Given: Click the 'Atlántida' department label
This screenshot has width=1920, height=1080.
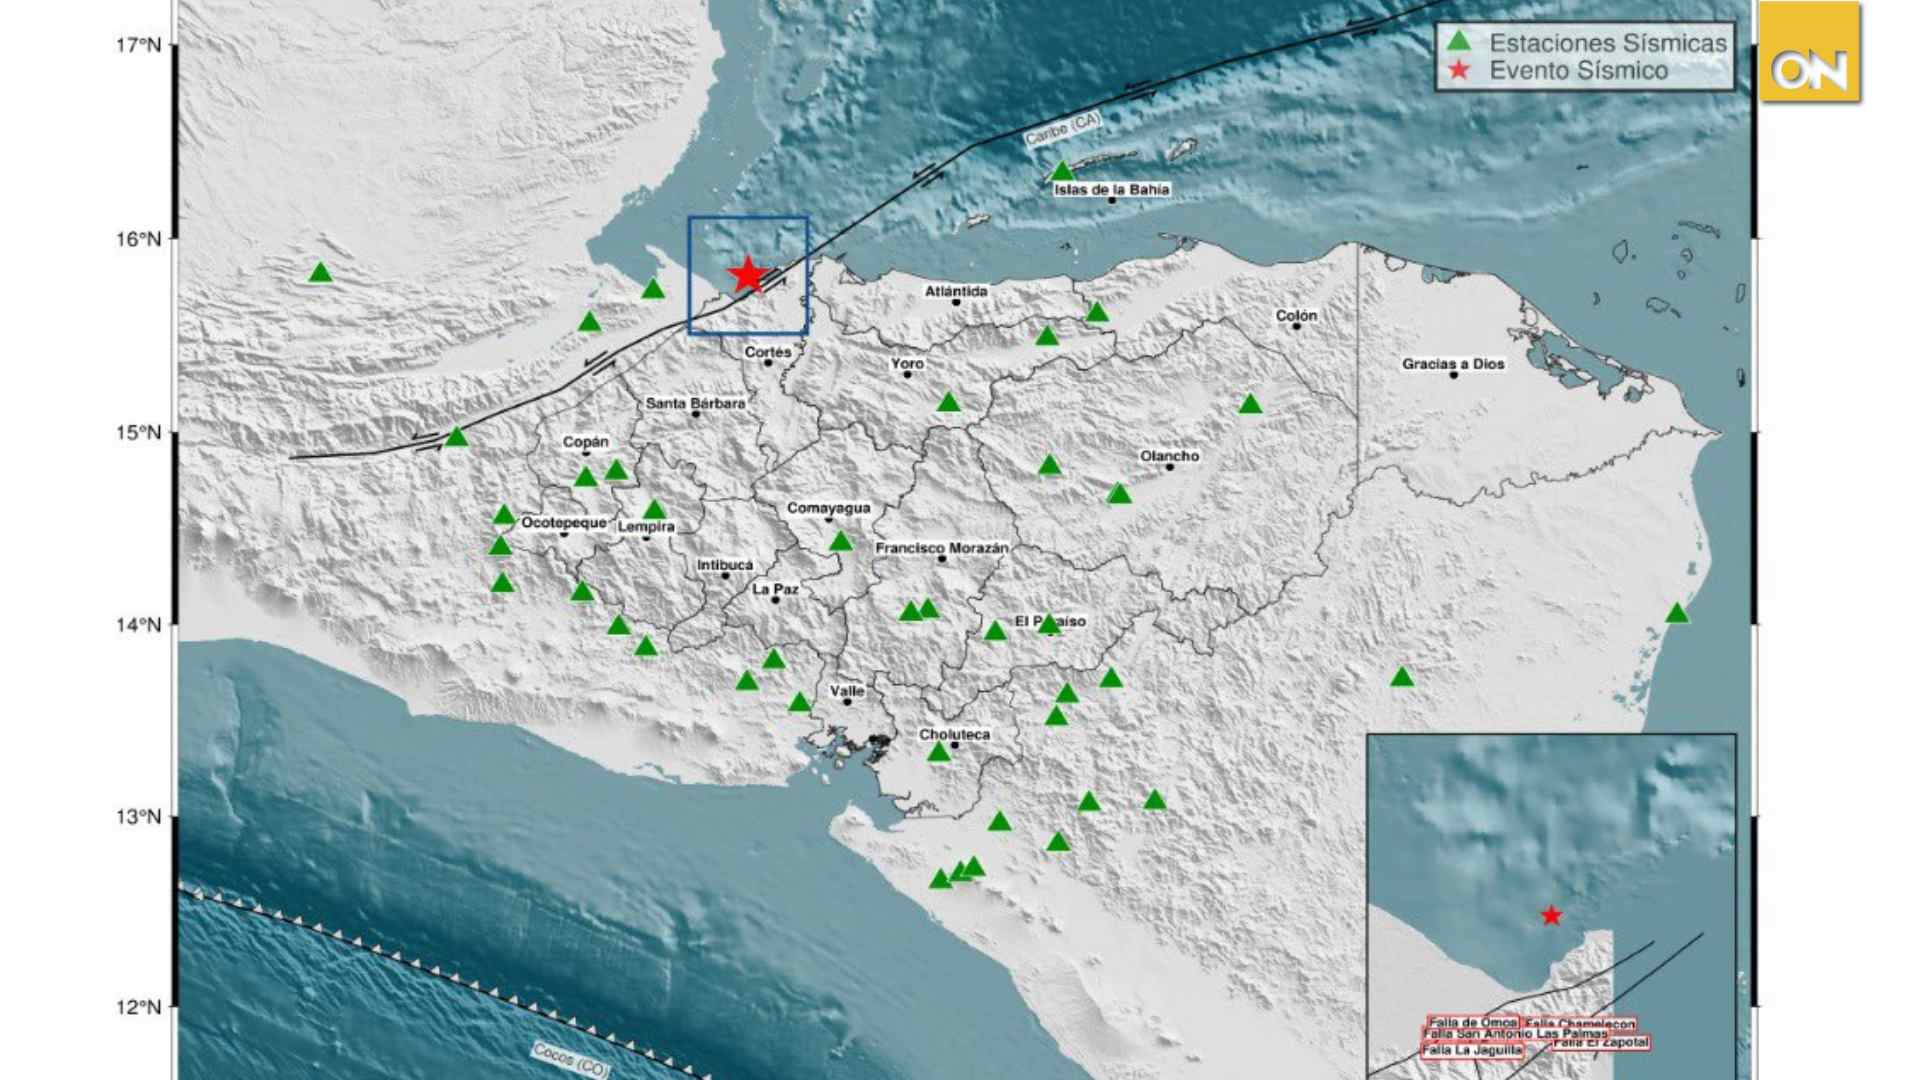Looking at the screenshot, I should [x=956, y=291].
